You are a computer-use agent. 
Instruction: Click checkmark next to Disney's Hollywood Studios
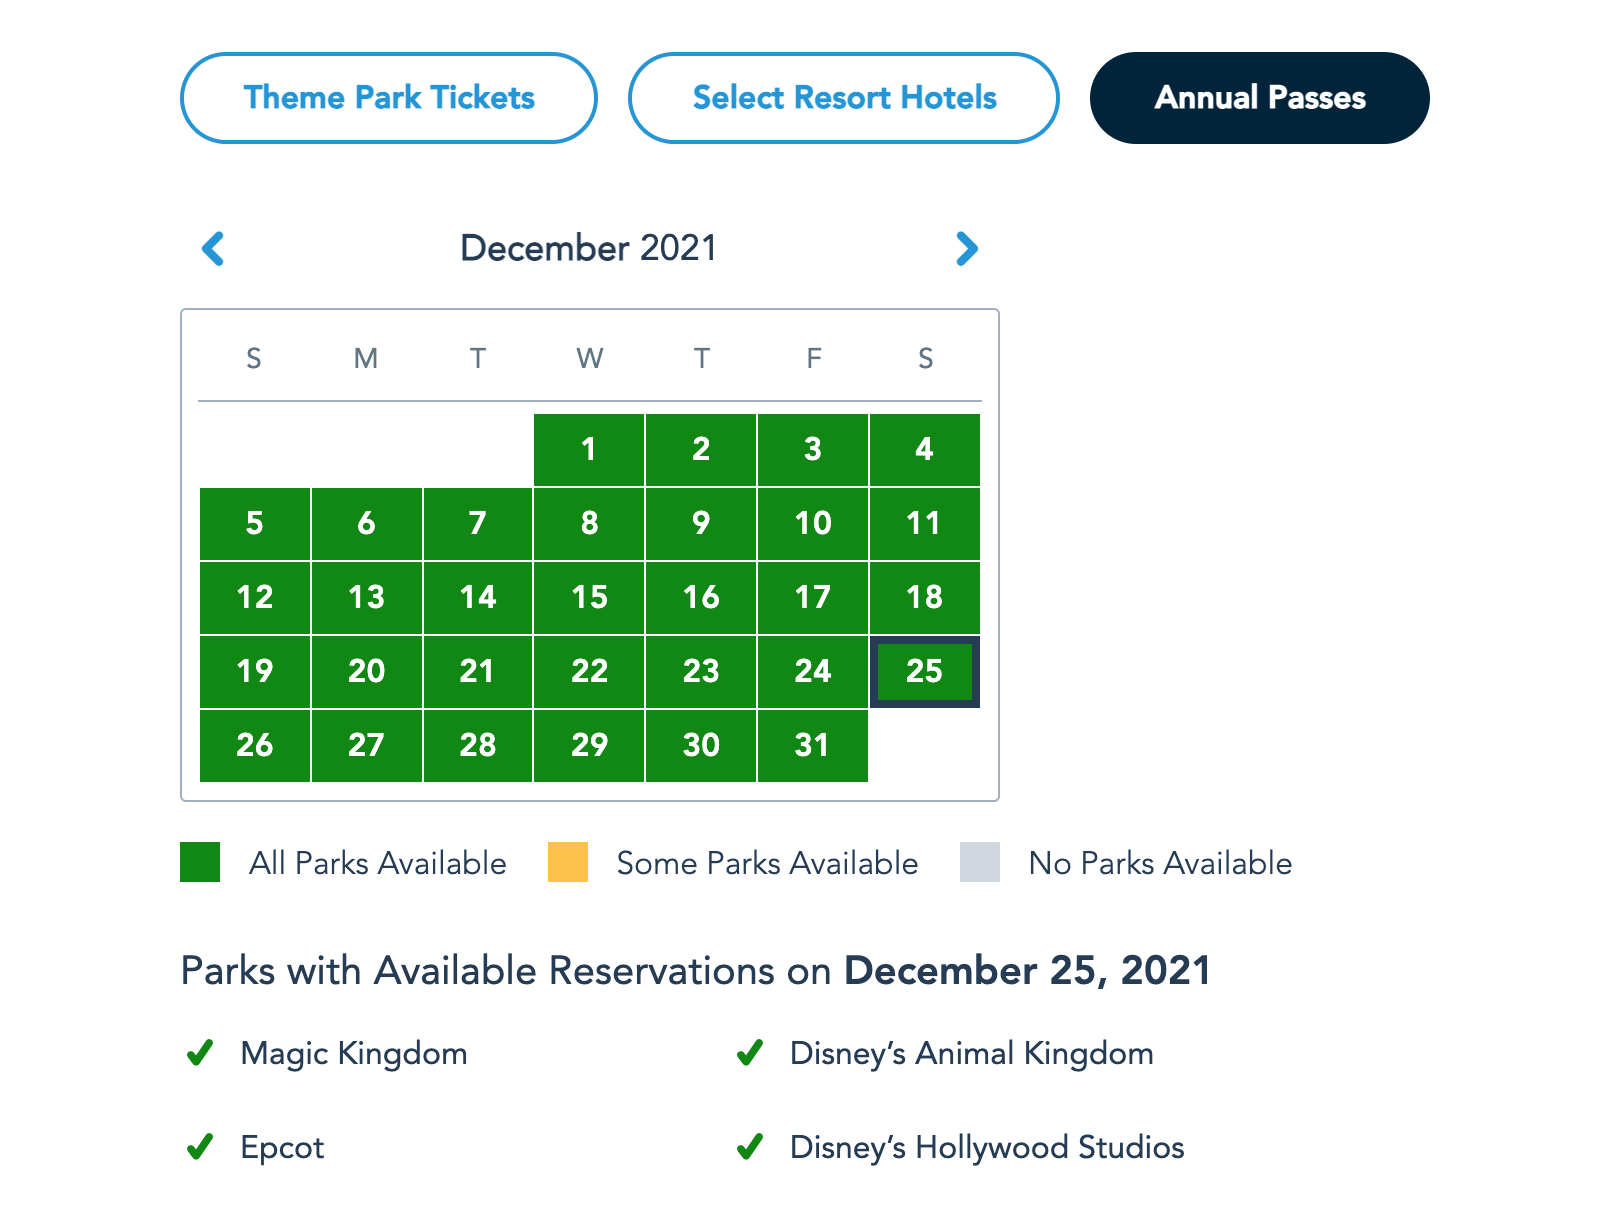click(x=750, y=1147)
